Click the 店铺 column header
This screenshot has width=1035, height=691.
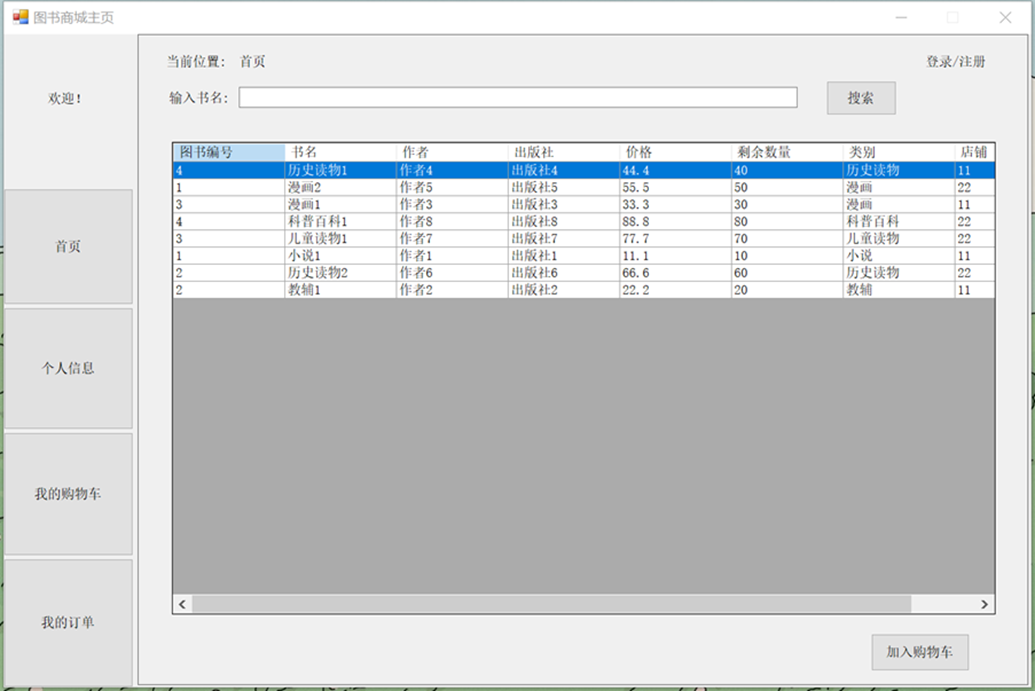[x=974, y=152]
